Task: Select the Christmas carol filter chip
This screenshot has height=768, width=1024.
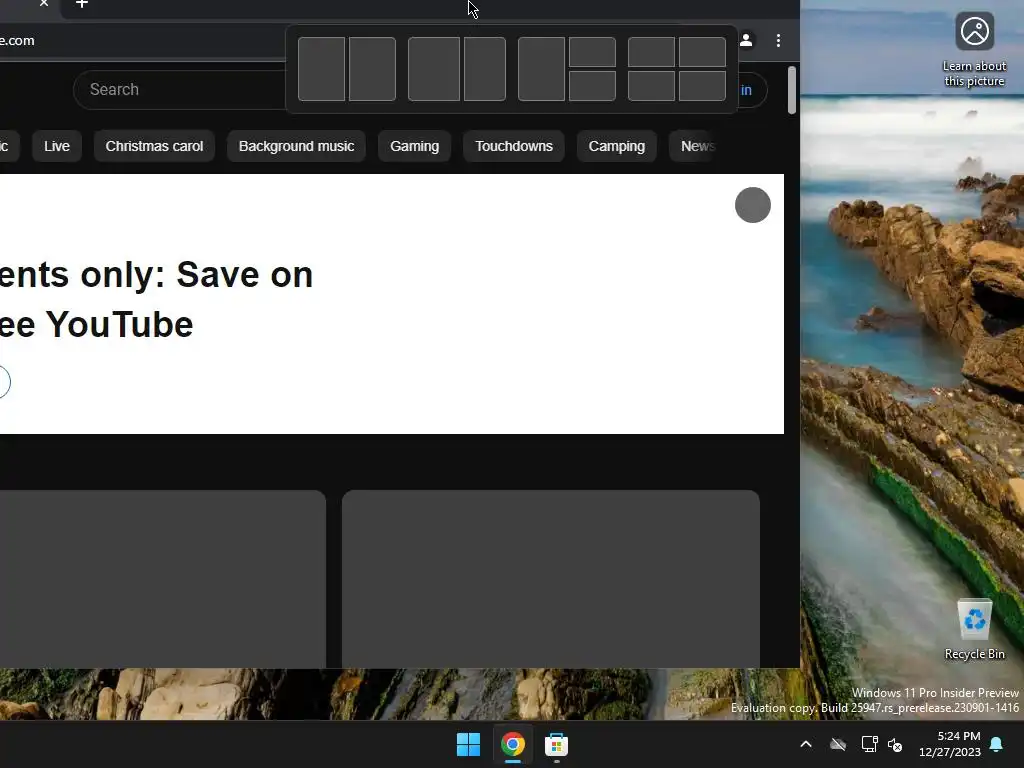Action: 154,146
